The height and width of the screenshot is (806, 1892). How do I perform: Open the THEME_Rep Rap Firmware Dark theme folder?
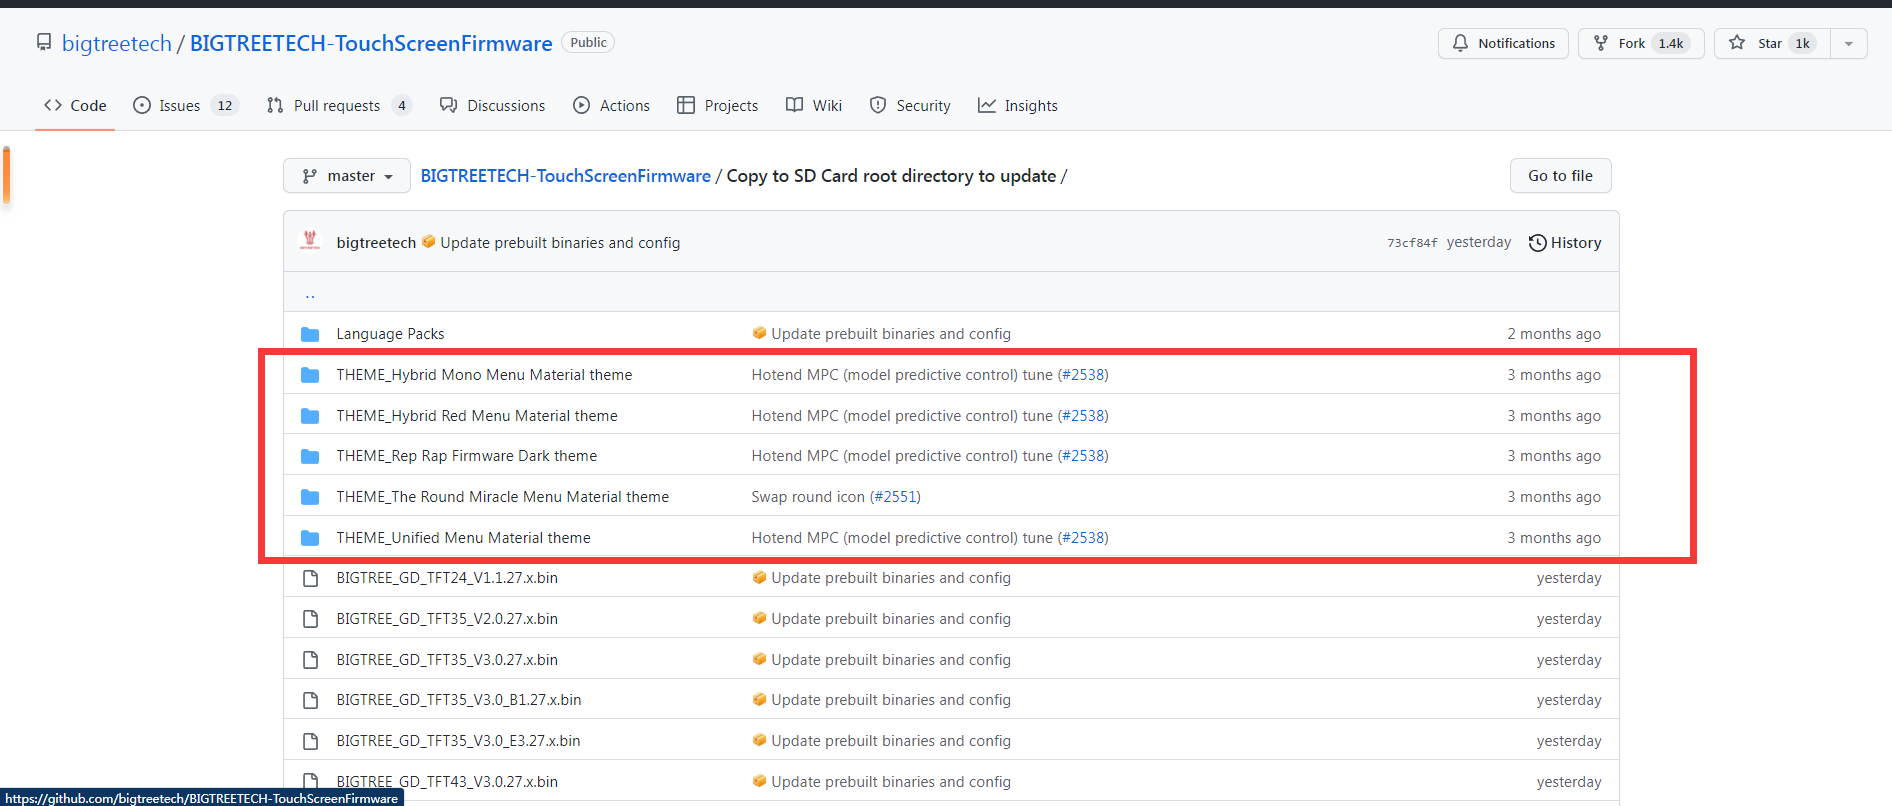(x=466, y=456)
